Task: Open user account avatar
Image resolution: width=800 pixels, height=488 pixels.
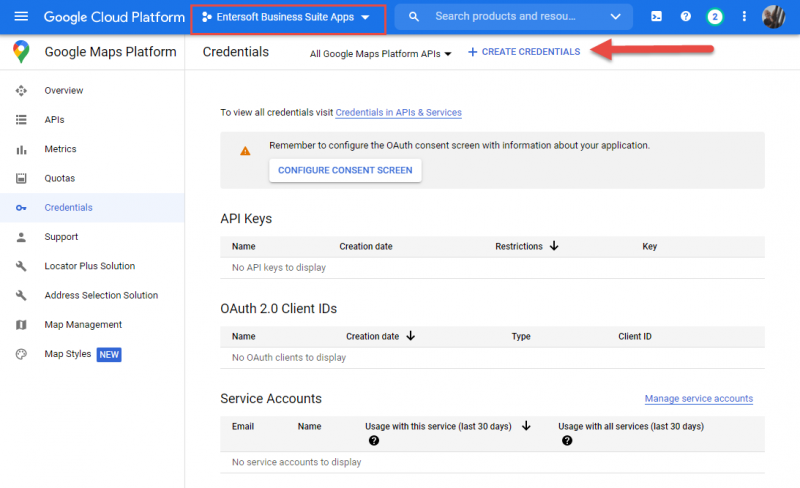Action: coord(773,17)
